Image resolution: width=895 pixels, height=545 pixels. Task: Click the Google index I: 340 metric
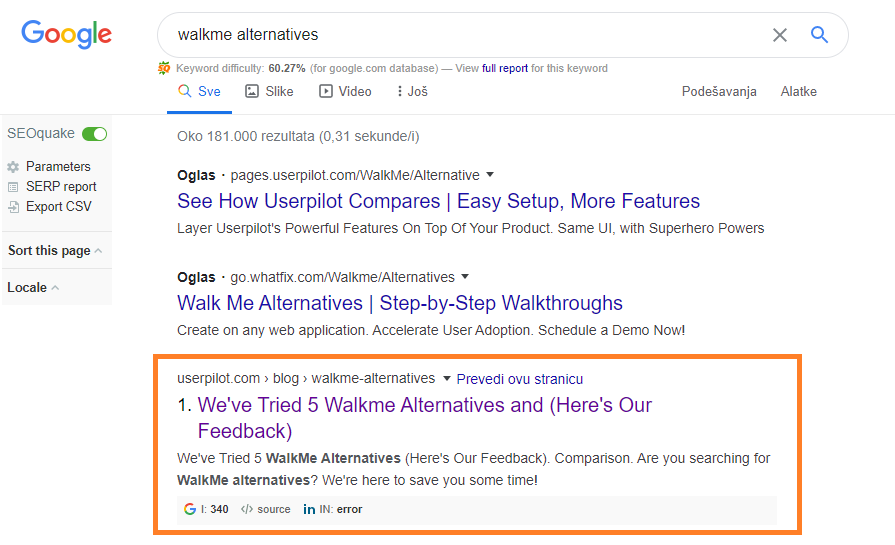coord(207,509)
